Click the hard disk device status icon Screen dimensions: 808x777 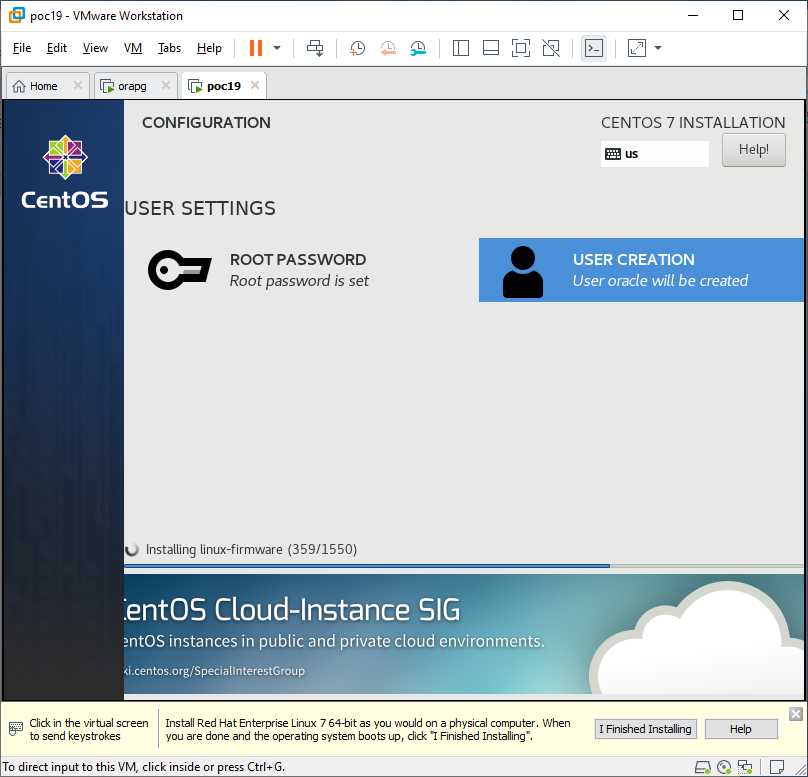tap(703, 767)
